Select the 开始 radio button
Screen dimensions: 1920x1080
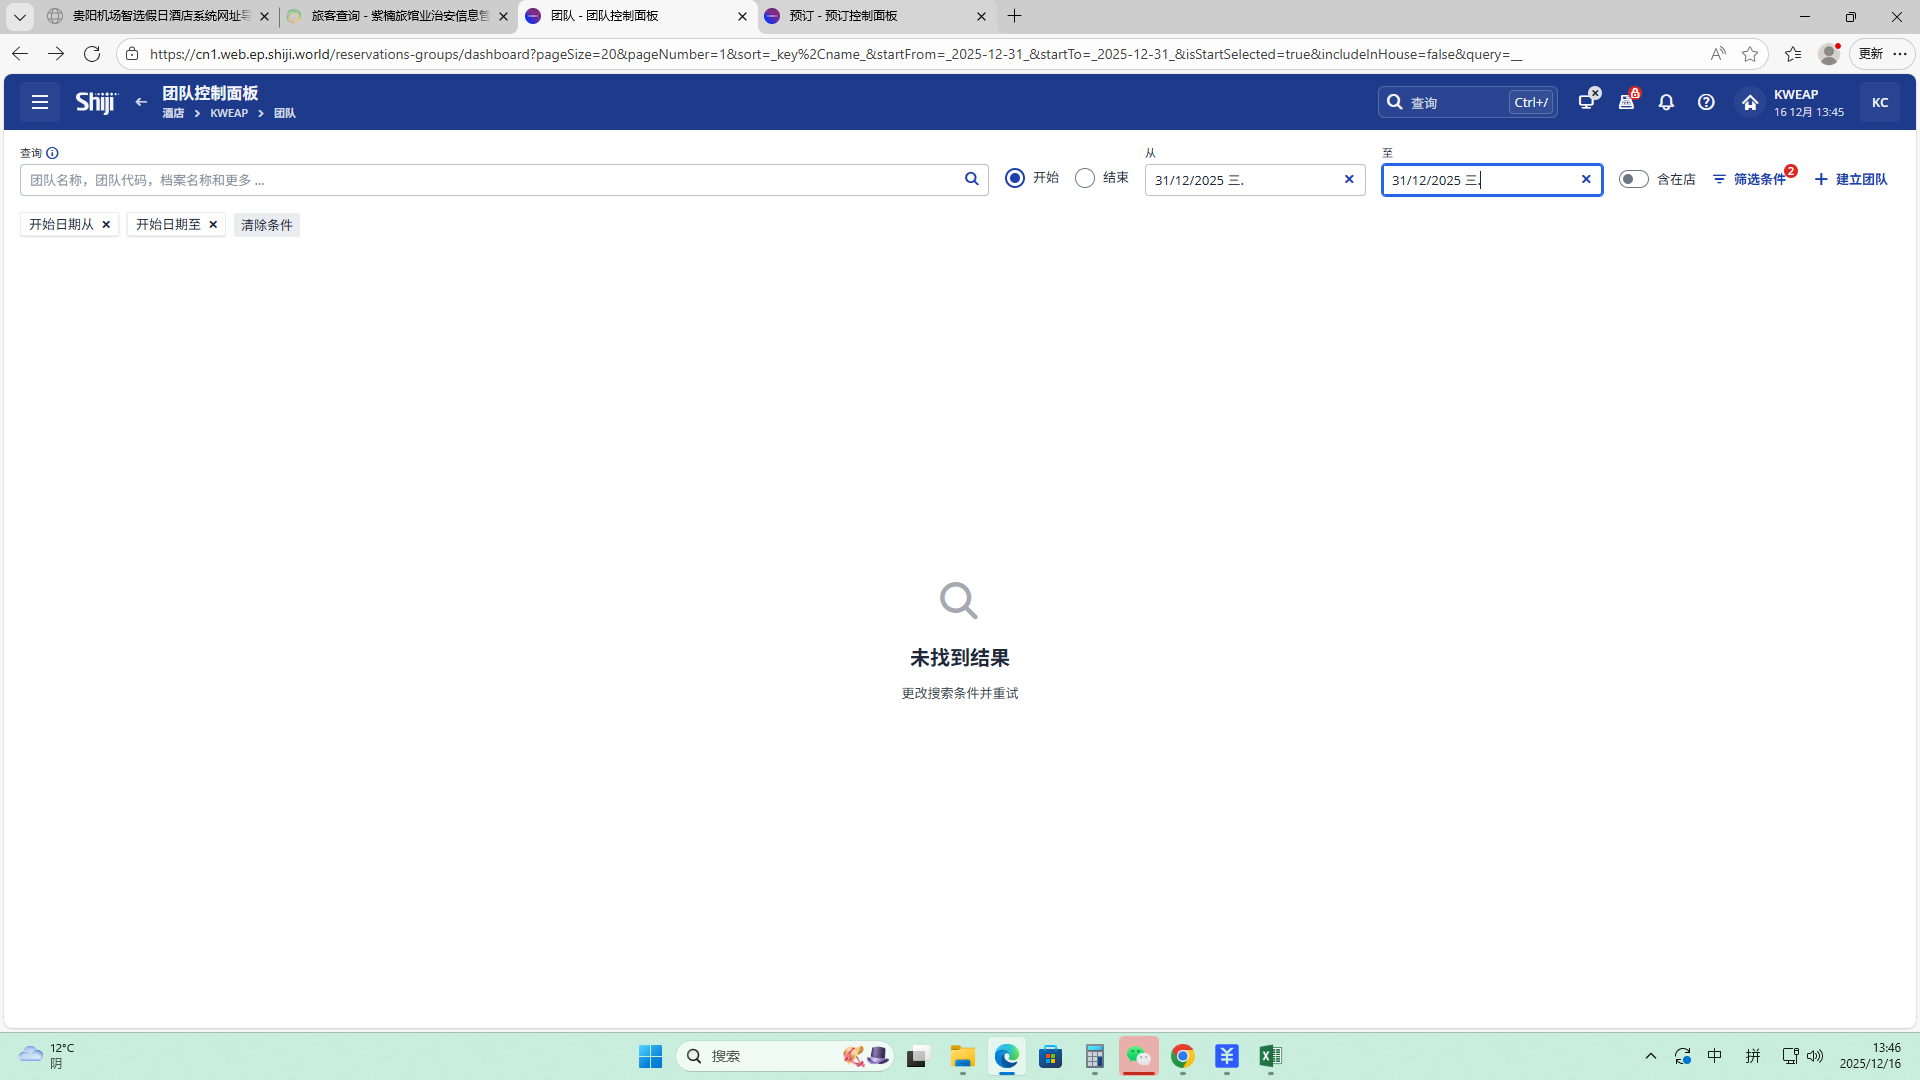tap(1015, 178)
